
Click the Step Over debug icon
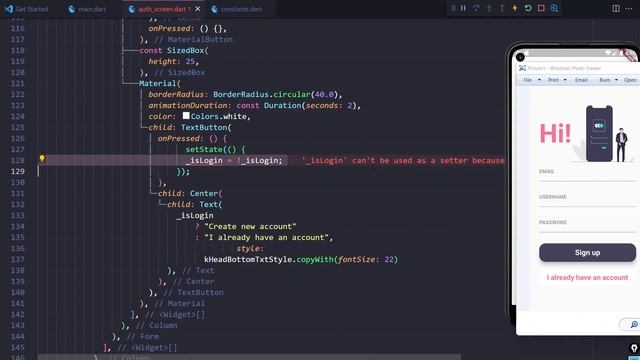[x=476, y=8]
